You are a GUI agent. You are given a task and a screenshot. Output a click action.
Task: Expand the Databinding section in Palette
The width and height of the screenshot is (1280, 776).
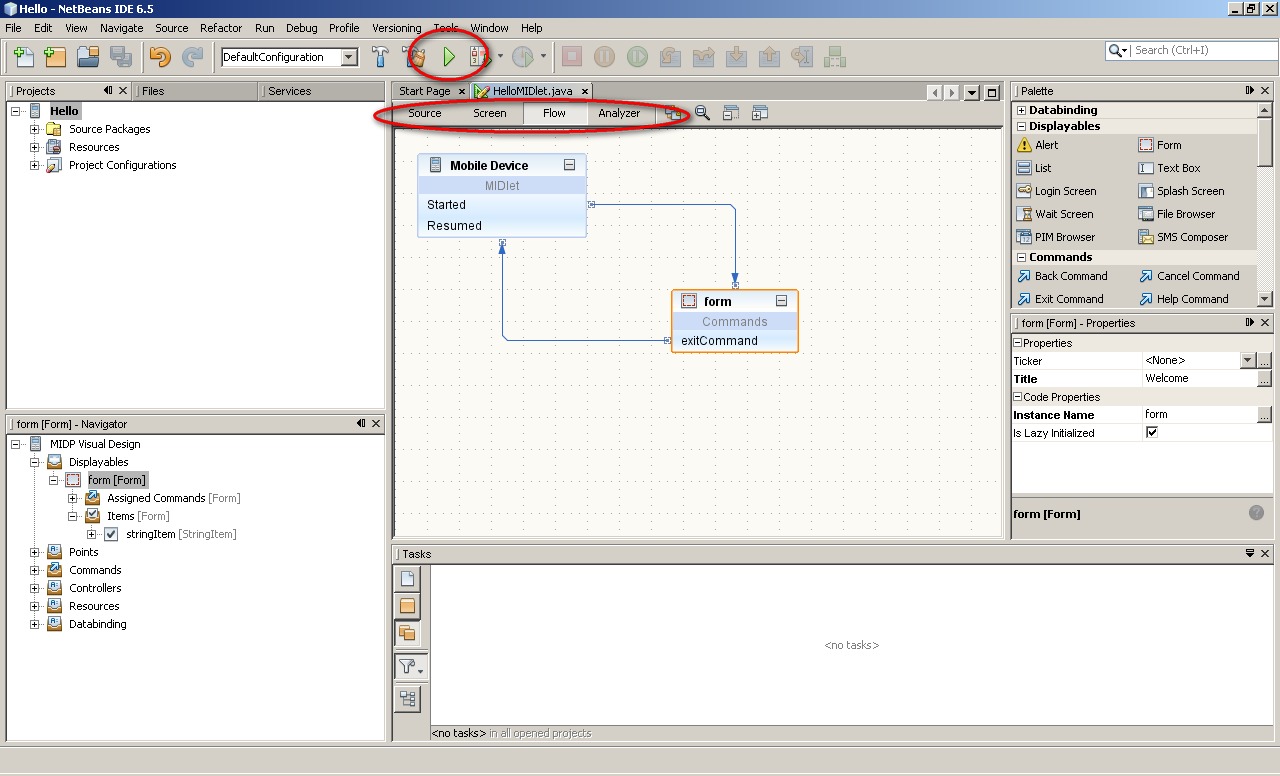pyautogui.click(x=1021, y=110)
